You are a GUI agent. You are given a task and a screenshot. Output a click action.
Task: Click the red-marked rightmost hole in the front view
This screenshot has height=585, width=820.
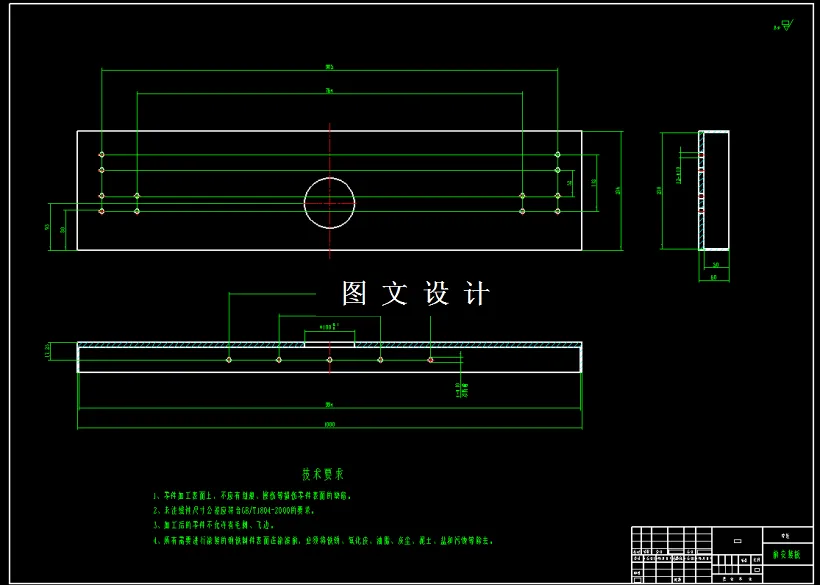coord(430,360)
